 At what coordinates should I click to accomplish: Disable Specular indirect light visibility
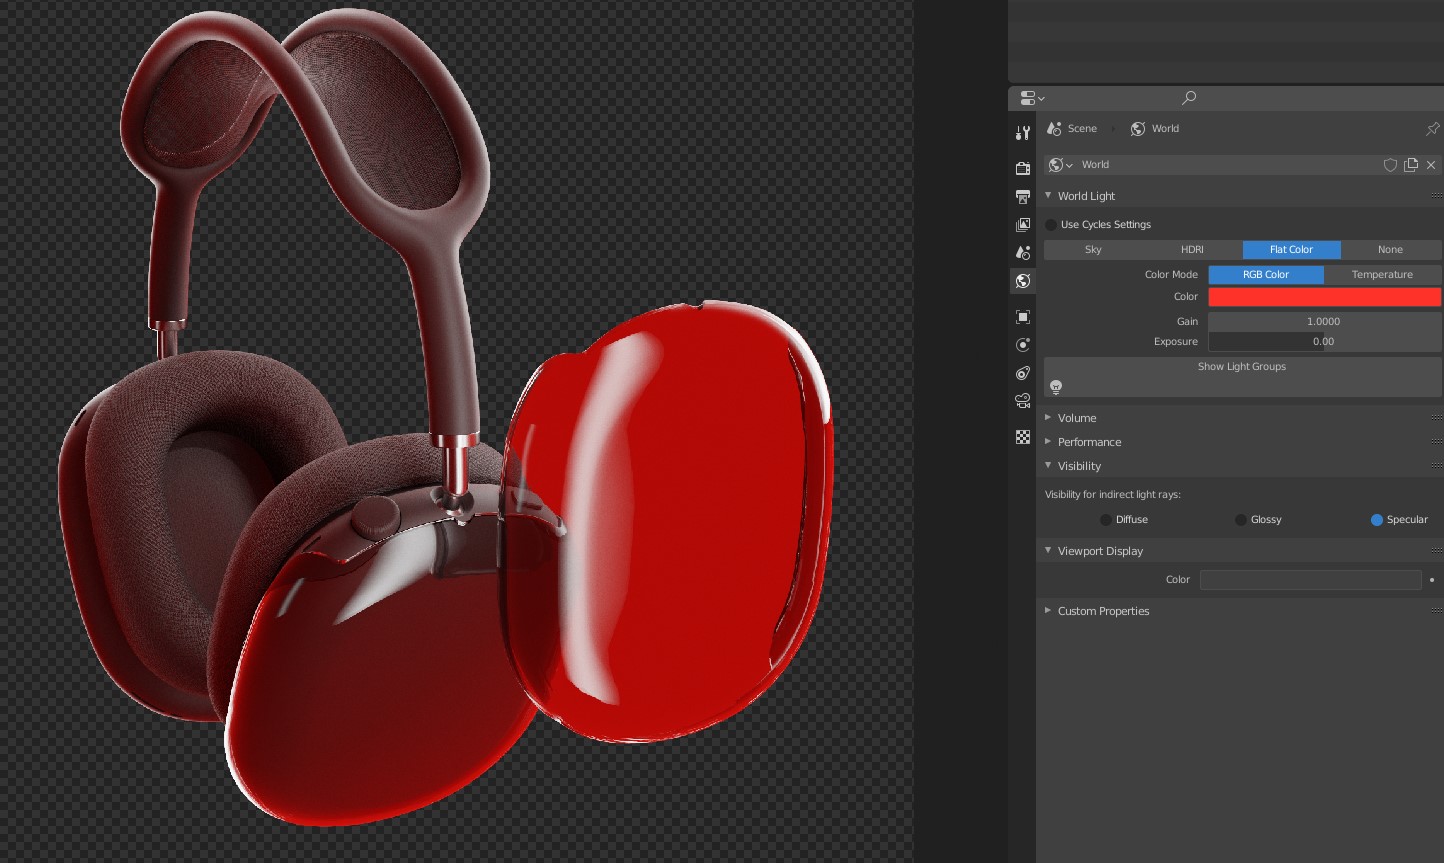tap(1376, 520)
